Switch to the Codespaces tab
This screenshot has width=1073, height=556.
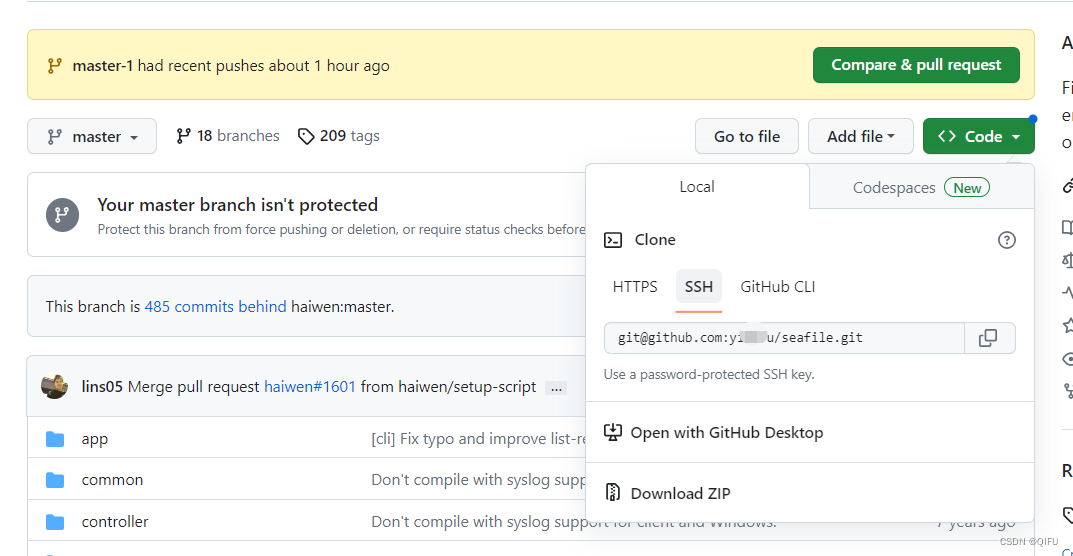point(920,188)
